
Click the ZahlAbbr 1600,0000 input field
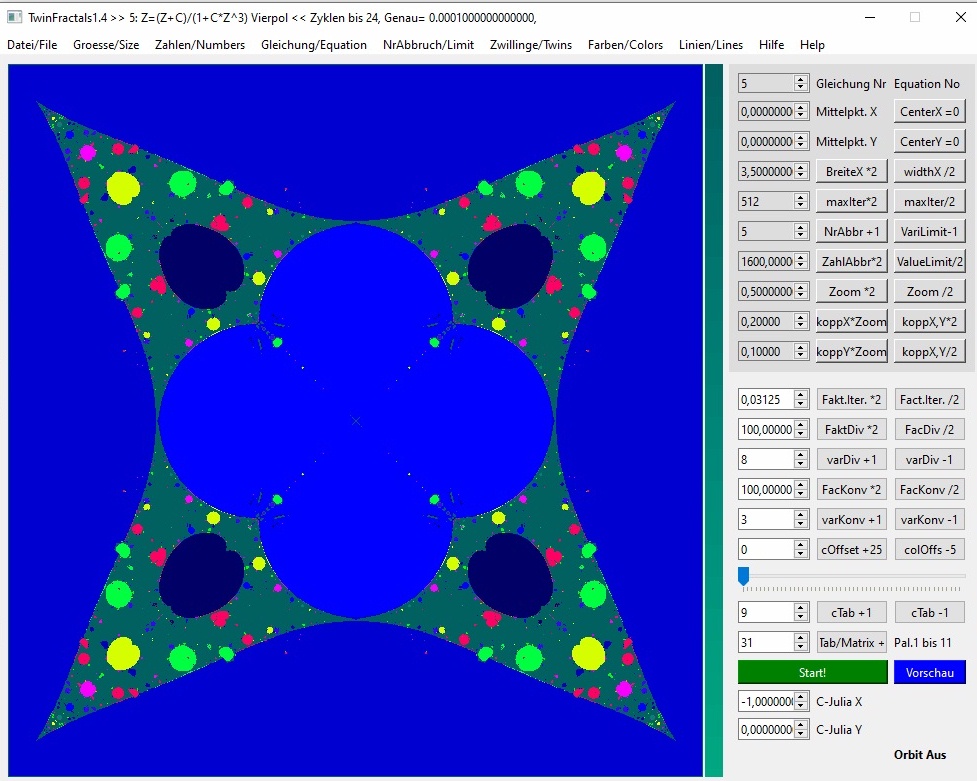(766, 261)
